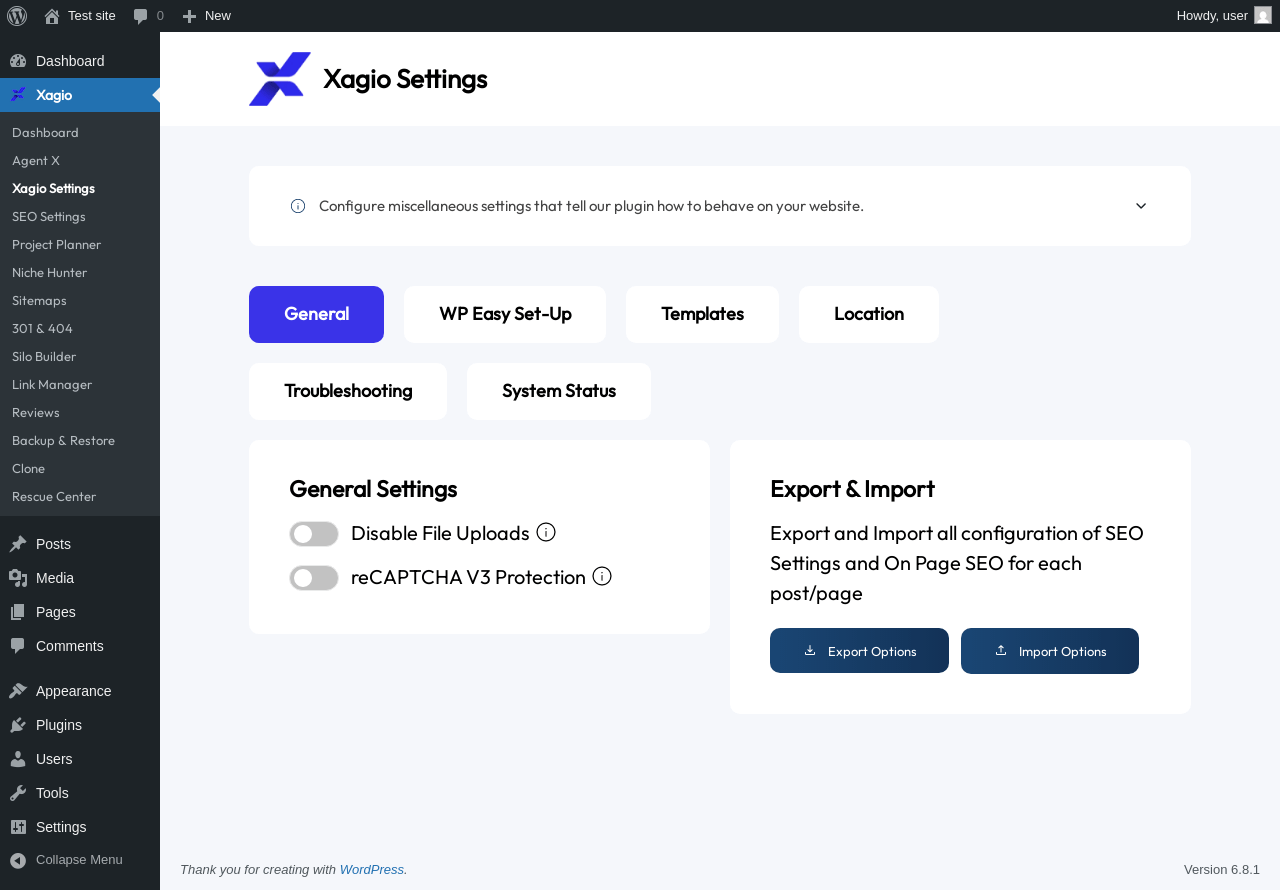
Task: Enable the reCAPTCHA V3 Protection switch
Action: click(314, 578)
